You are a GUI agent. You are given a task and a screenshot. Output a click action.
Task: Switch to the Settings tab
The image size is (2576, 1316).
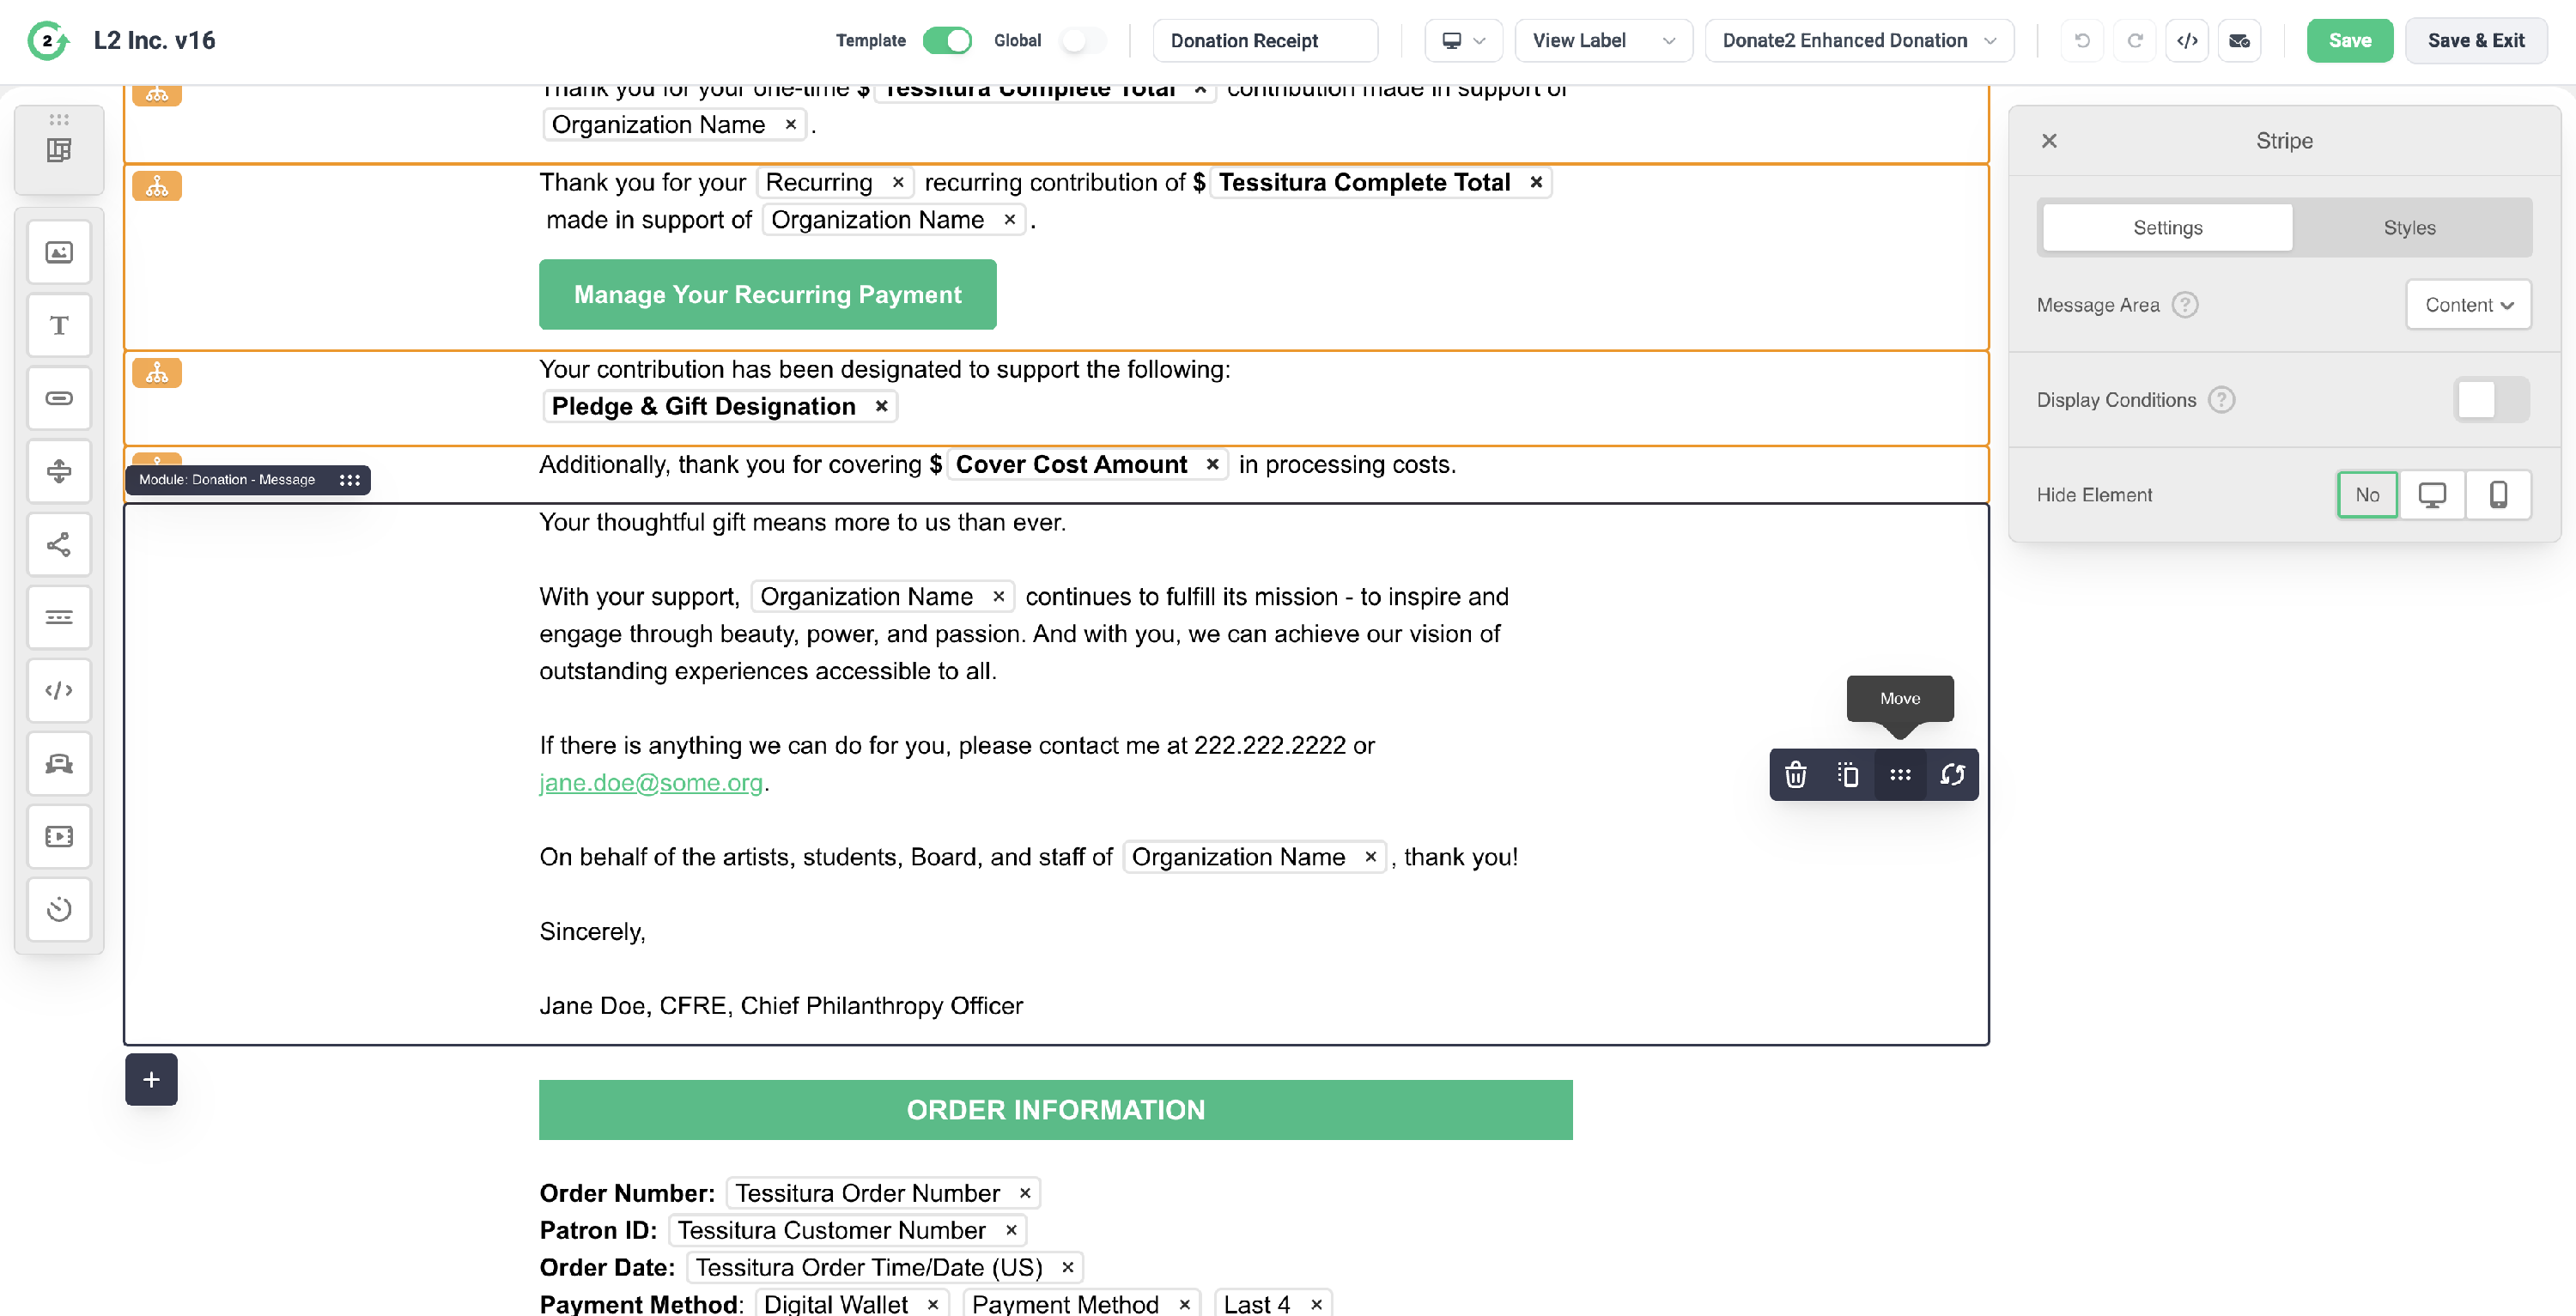tap(2167, 228)
